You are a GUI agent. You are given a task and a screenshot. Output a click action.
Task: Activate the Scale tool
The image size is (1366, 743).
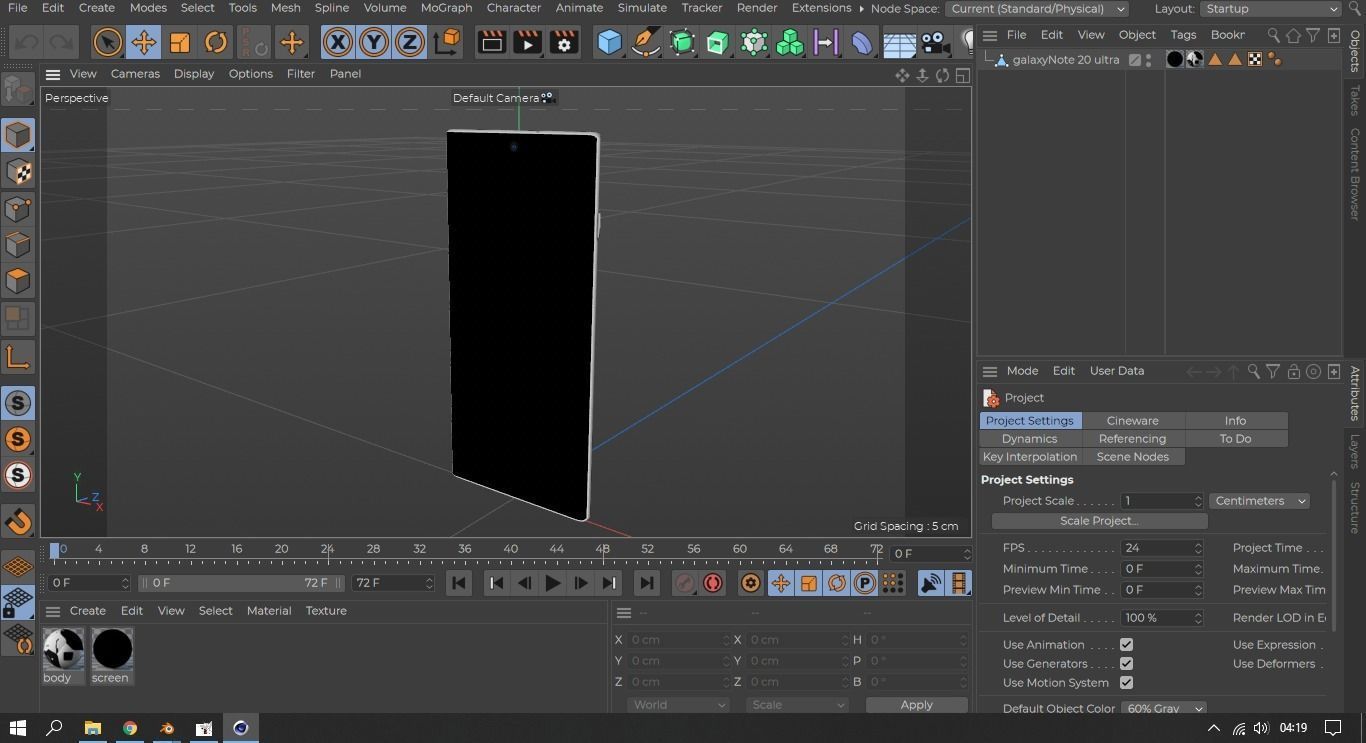click(x=180, y=42)
